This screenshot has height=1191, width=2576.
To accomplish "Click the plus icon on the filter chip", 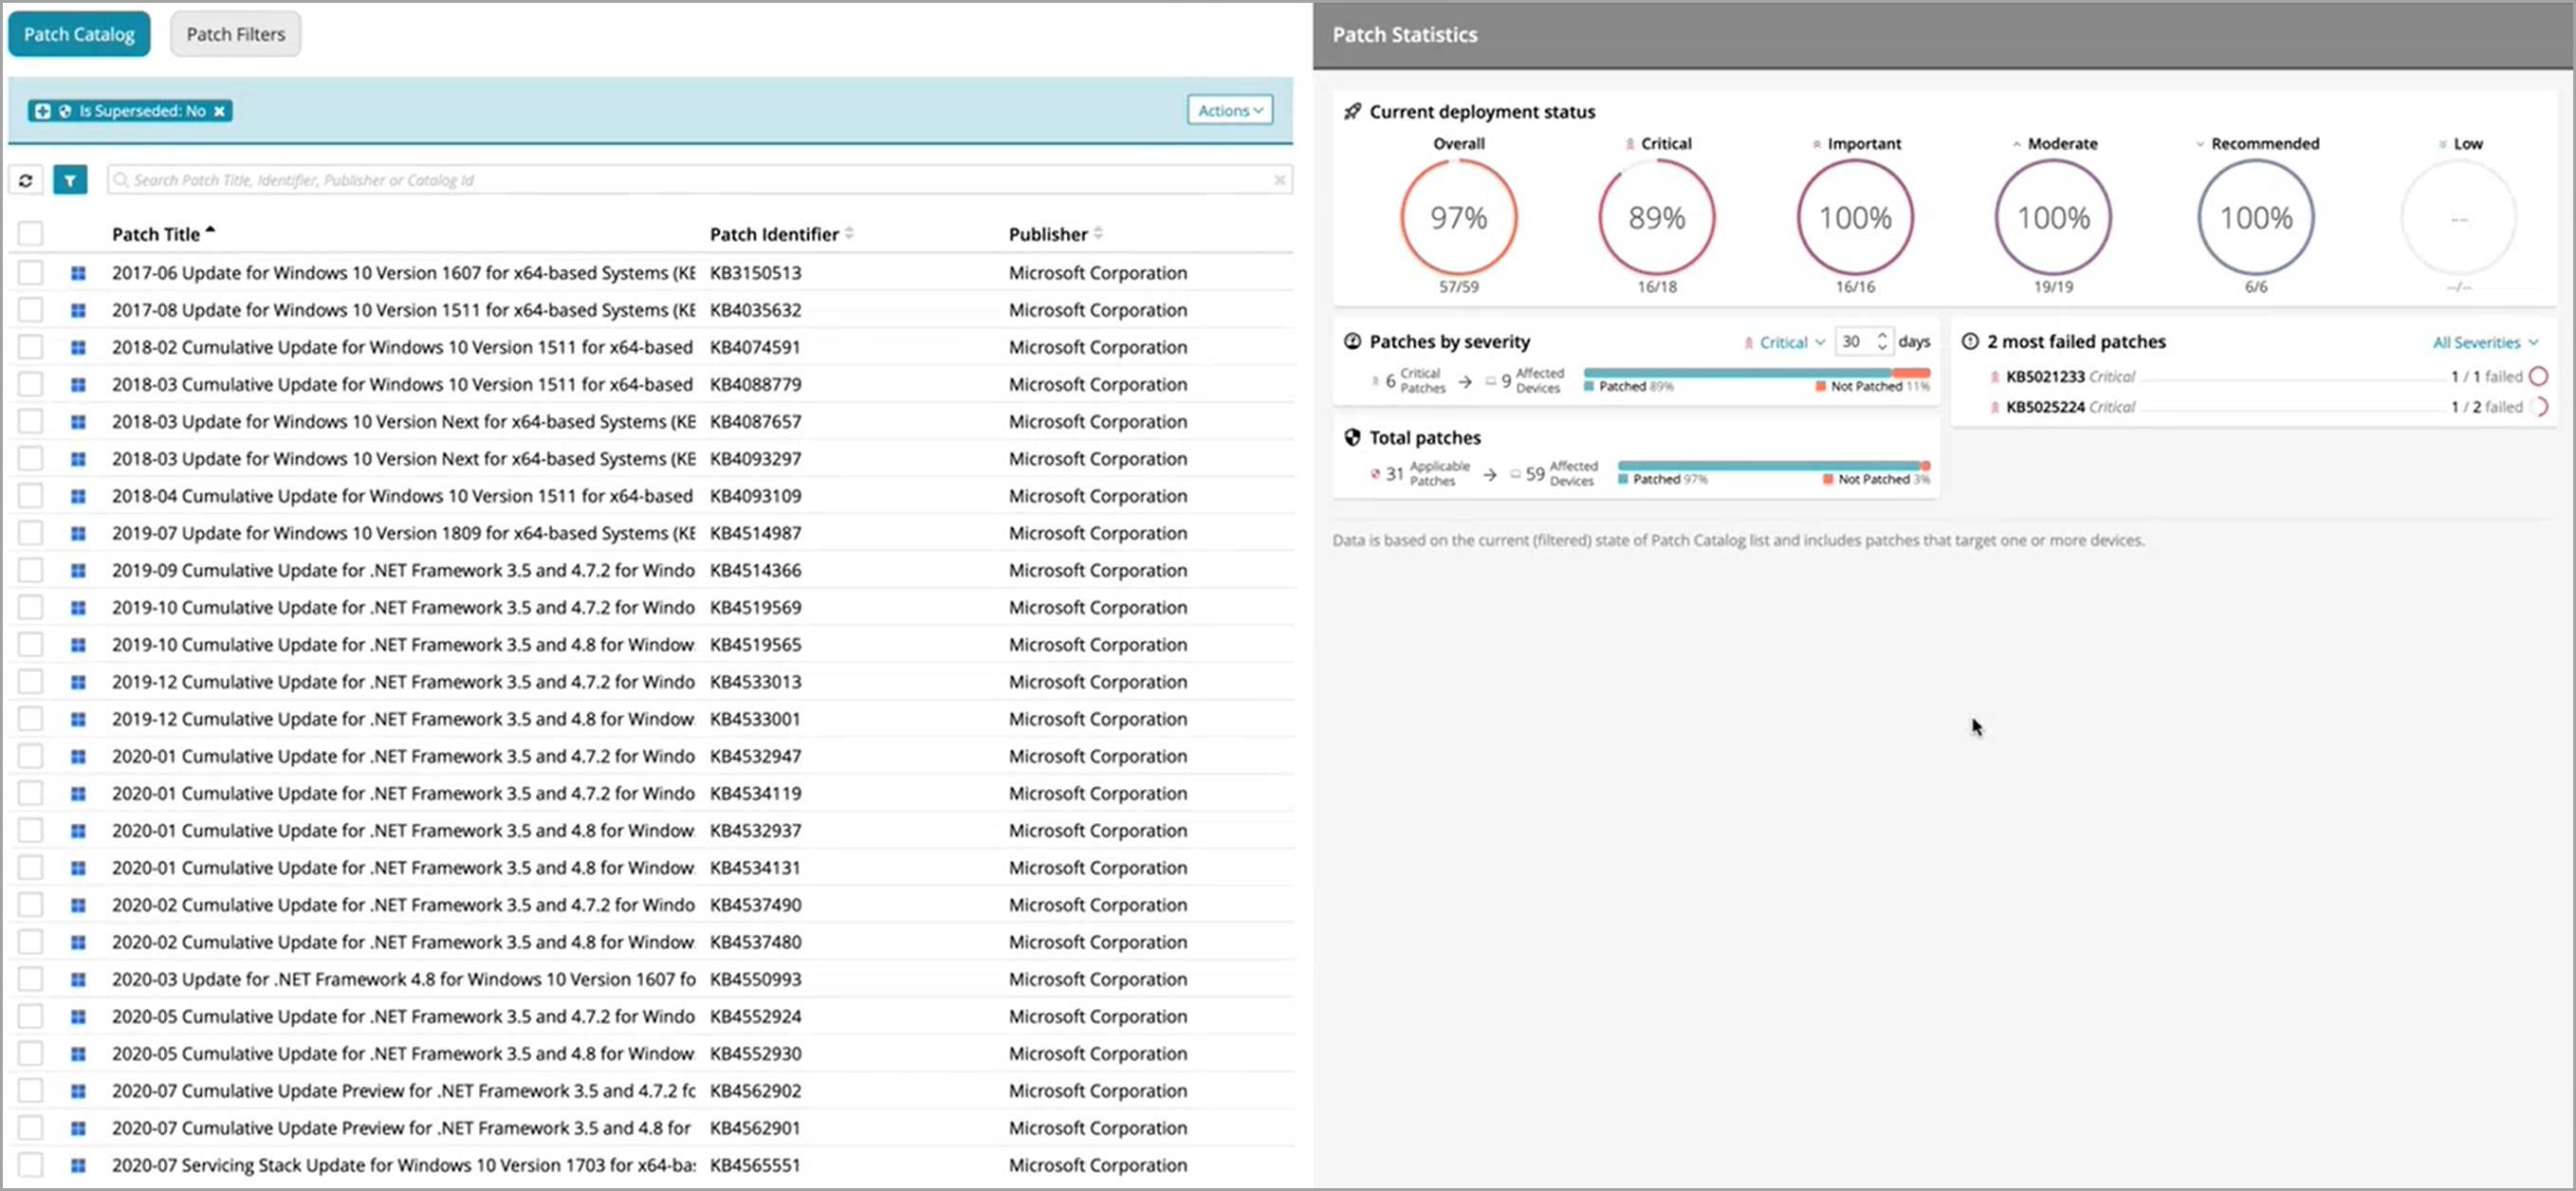I will point(42,111).
